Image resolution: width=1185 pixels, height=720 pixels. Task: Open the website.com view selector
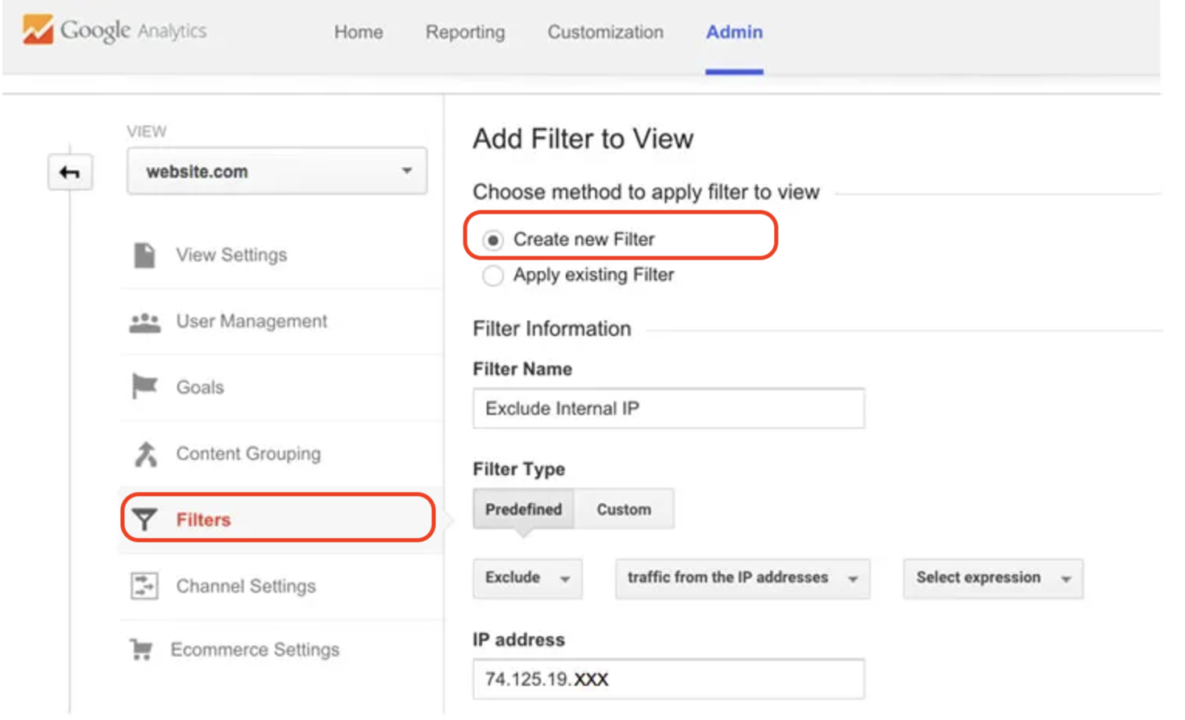click(x=276, y=170)
